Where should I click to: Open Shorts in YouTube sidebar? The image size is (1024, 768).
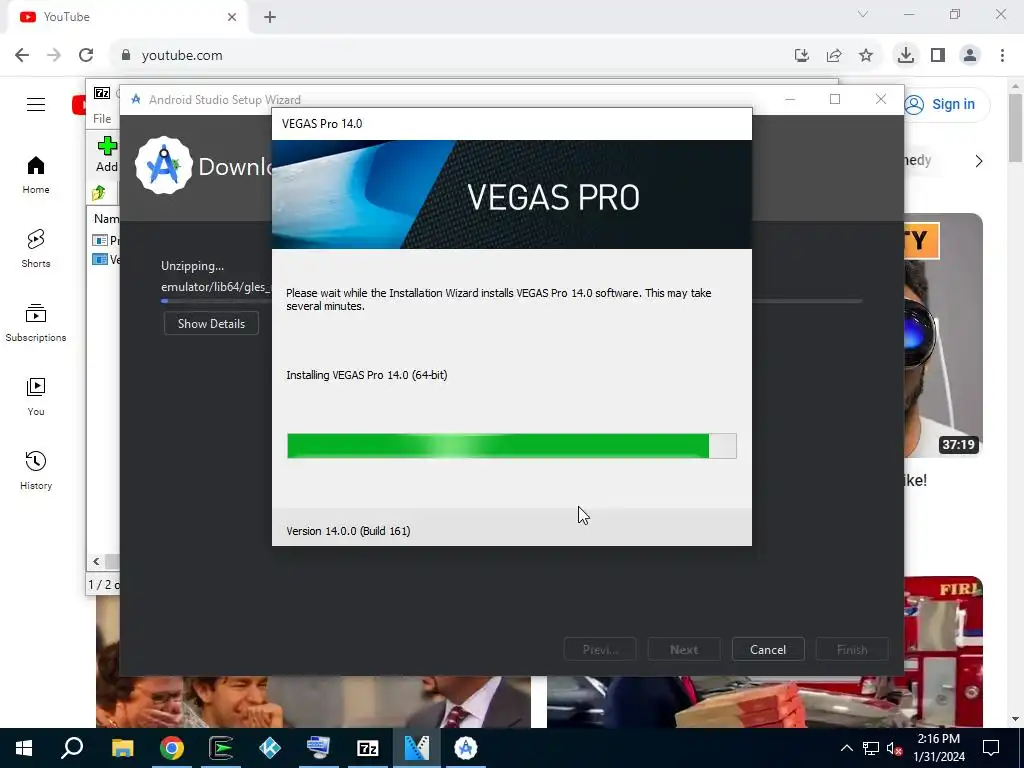click(x=36, y=249)
